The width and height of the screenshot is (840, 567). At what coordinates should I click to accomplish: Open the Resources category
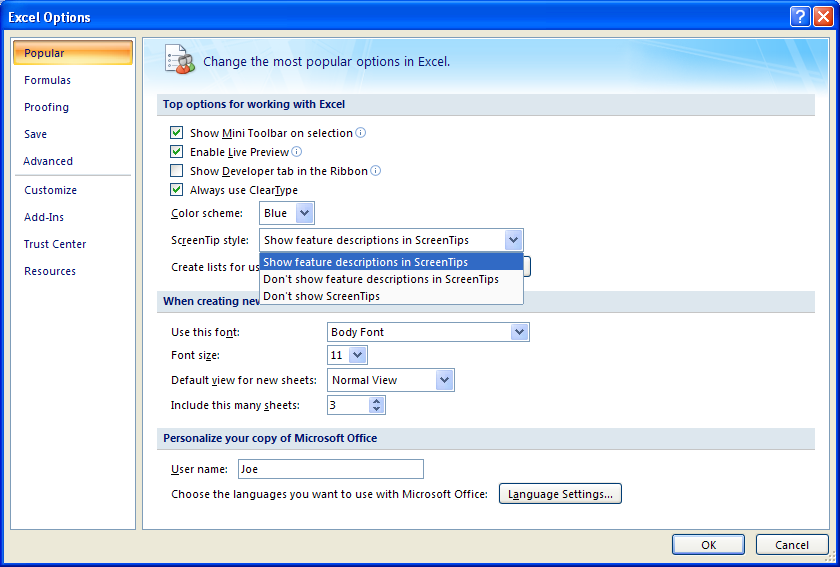73,271
